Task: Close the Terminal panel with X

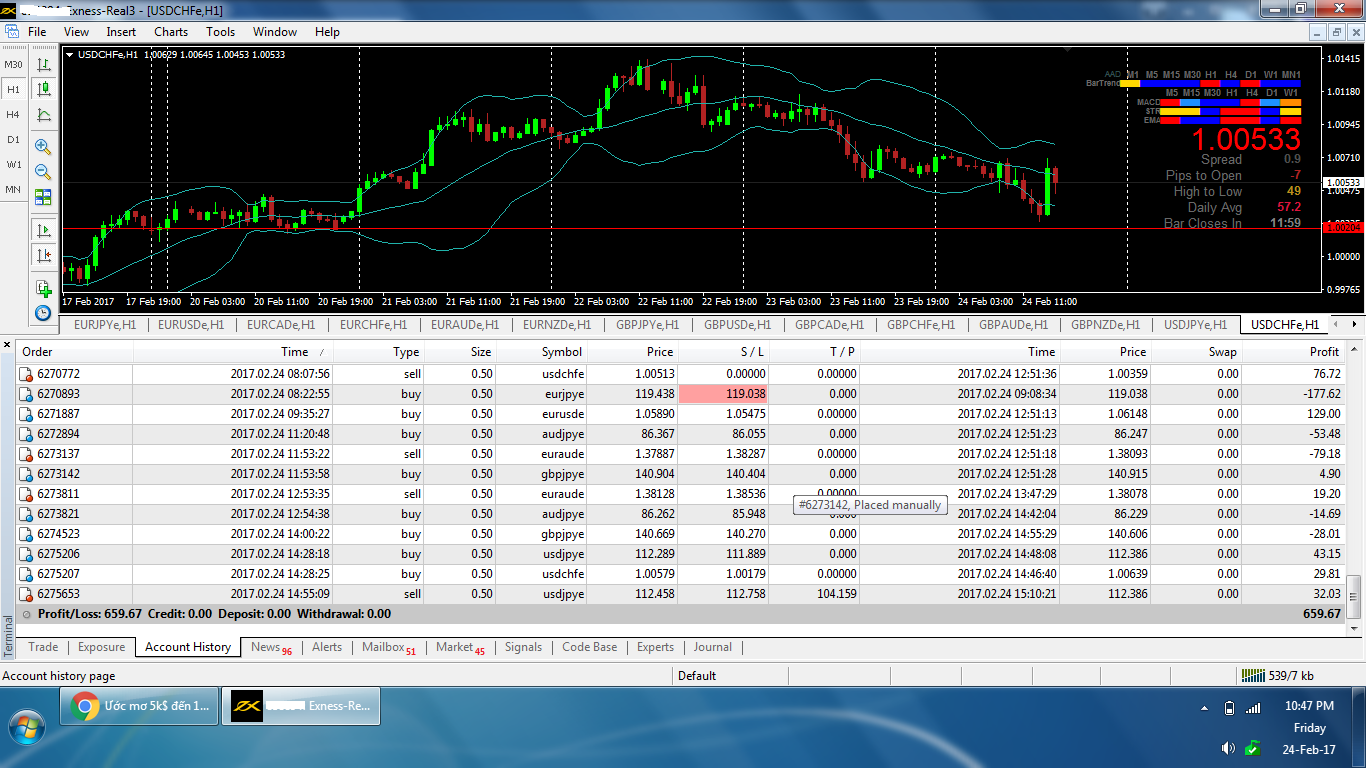Action: (x=8, y=345)
